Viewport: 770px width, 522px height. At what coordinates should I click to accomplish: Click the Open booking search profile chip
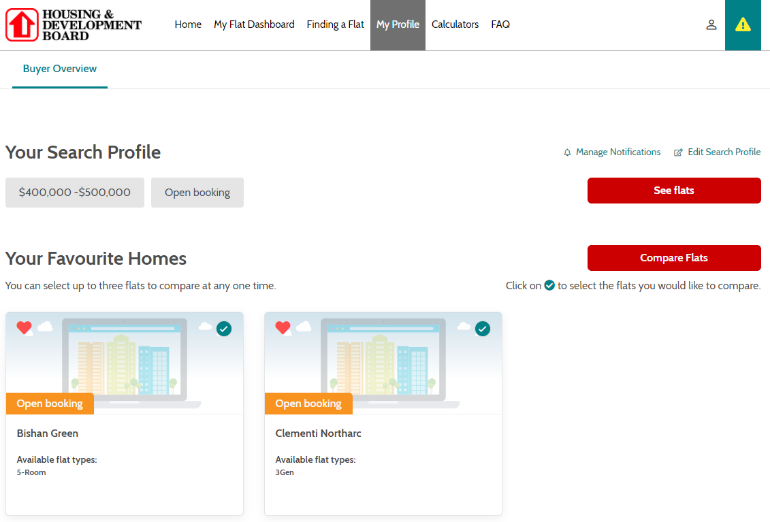[197, 192]
